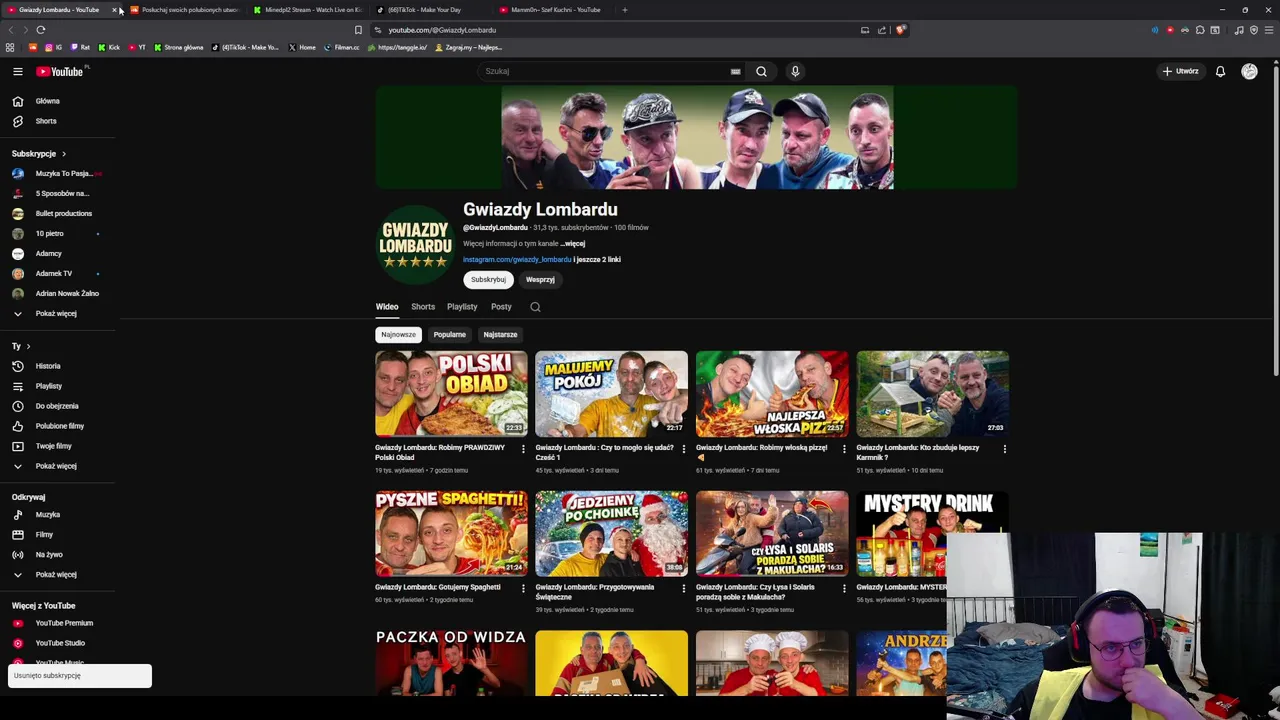Viewport: 1280px width, 720px height.
Task: Open the browser extensions puzzle icon
Action: [x=1200, y=30]
